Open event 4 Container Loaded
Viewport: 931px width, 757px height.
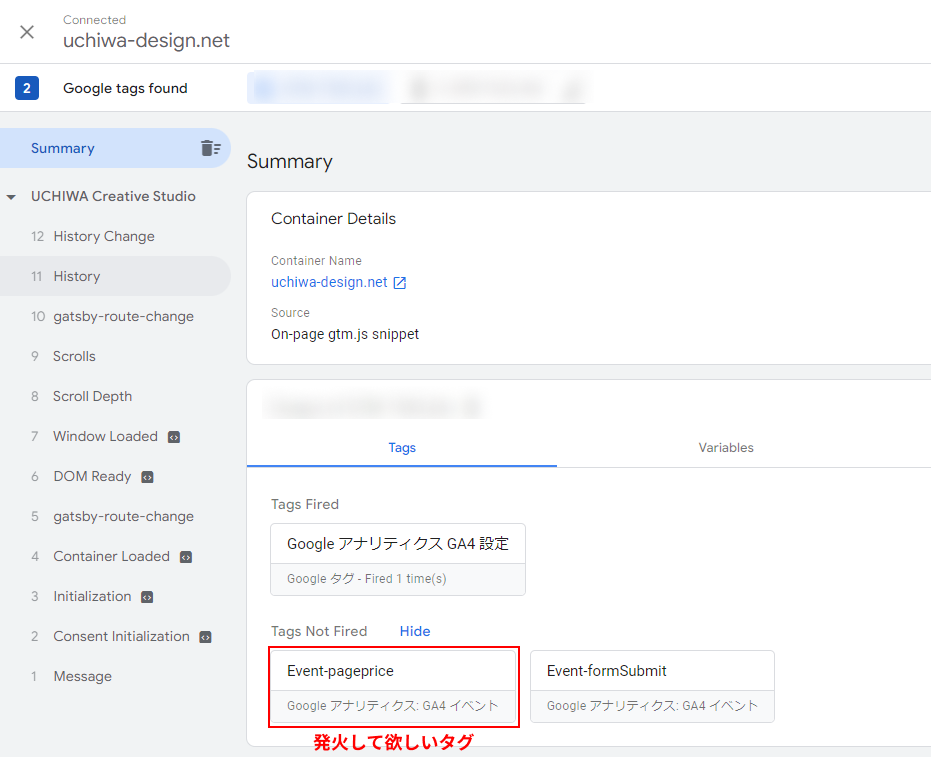click(115, 556)
